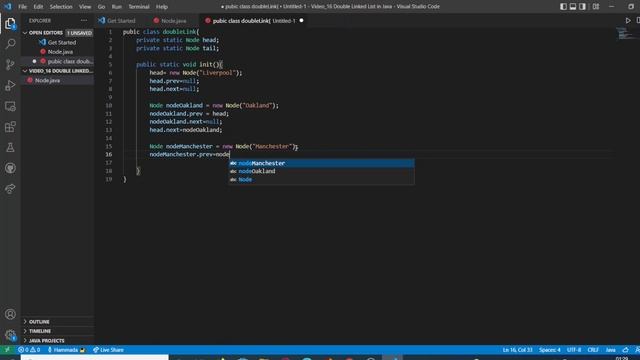The height and width of the screenshot is (360, 640).
Task: Click UTF-8 encoding in status bar
Action: 573,350
